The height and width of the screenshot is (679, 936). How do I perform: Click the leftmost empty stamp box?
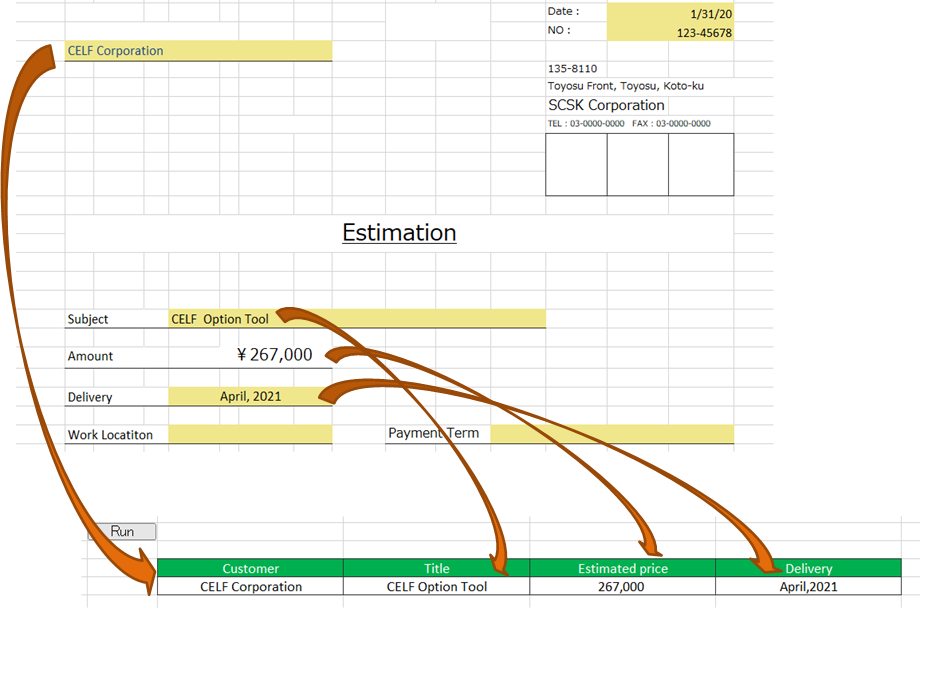pyautogui.click(x=576, y=165)
